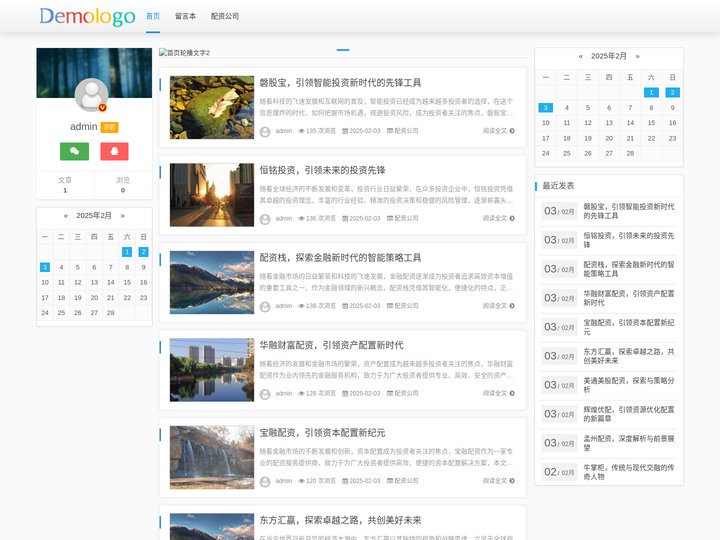Click the carousel indicator dash

click(343, 50)
